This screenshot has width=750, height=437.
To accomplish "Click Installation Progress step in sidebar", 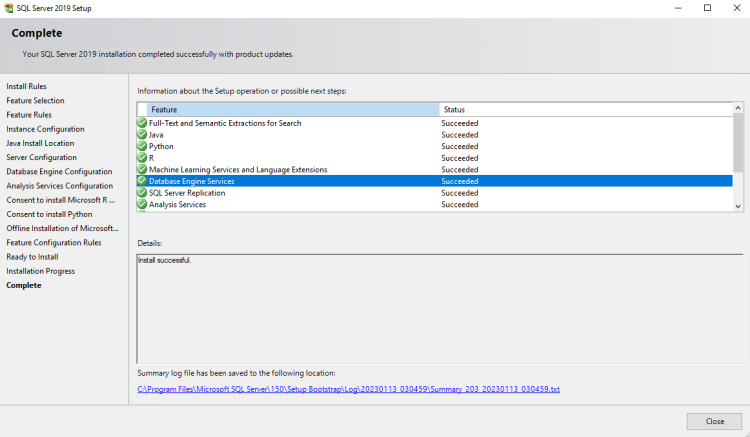I will point(41,271).
